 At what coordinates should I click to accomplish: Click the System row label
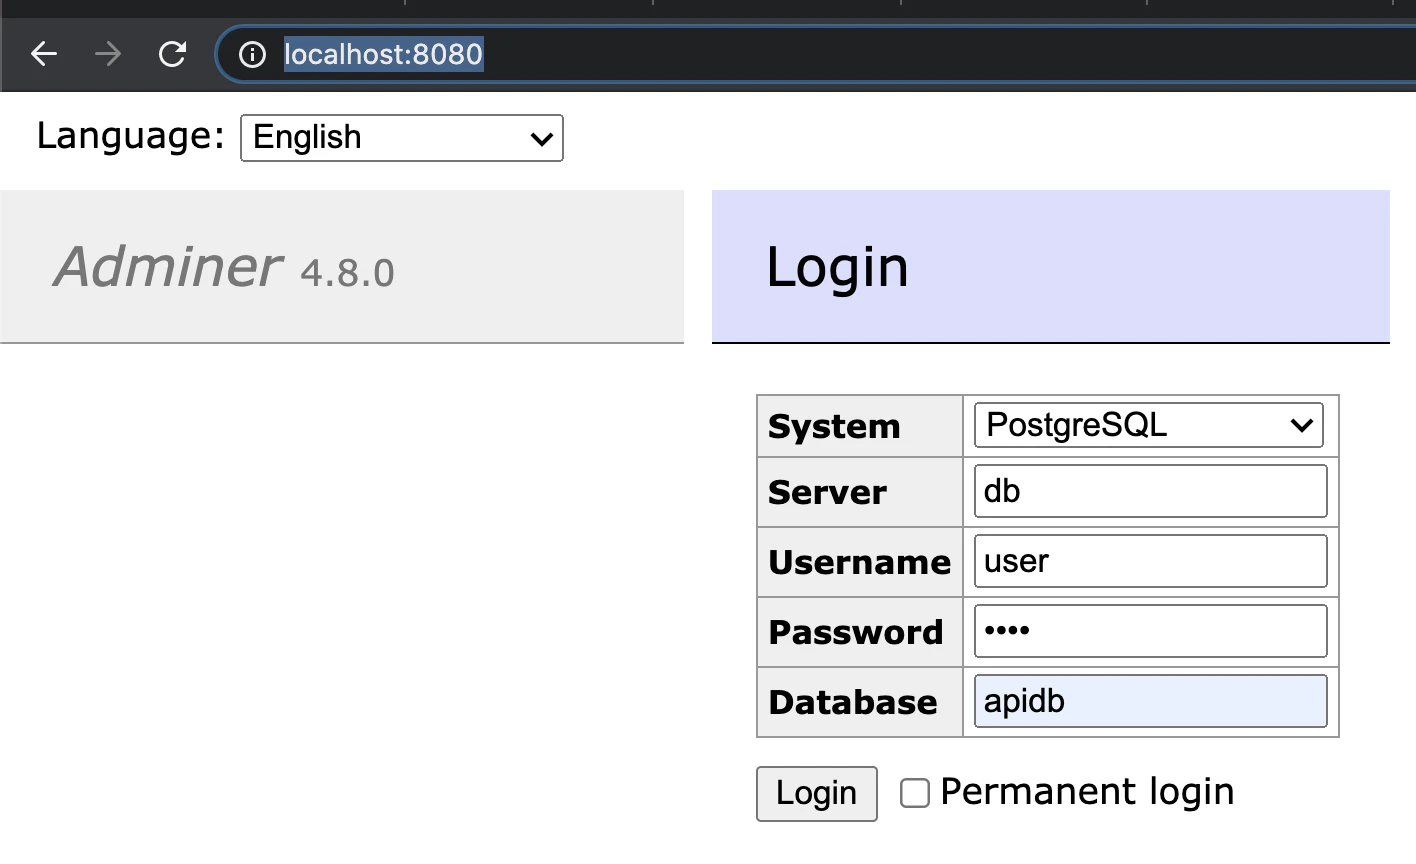(x=834, y=427)
